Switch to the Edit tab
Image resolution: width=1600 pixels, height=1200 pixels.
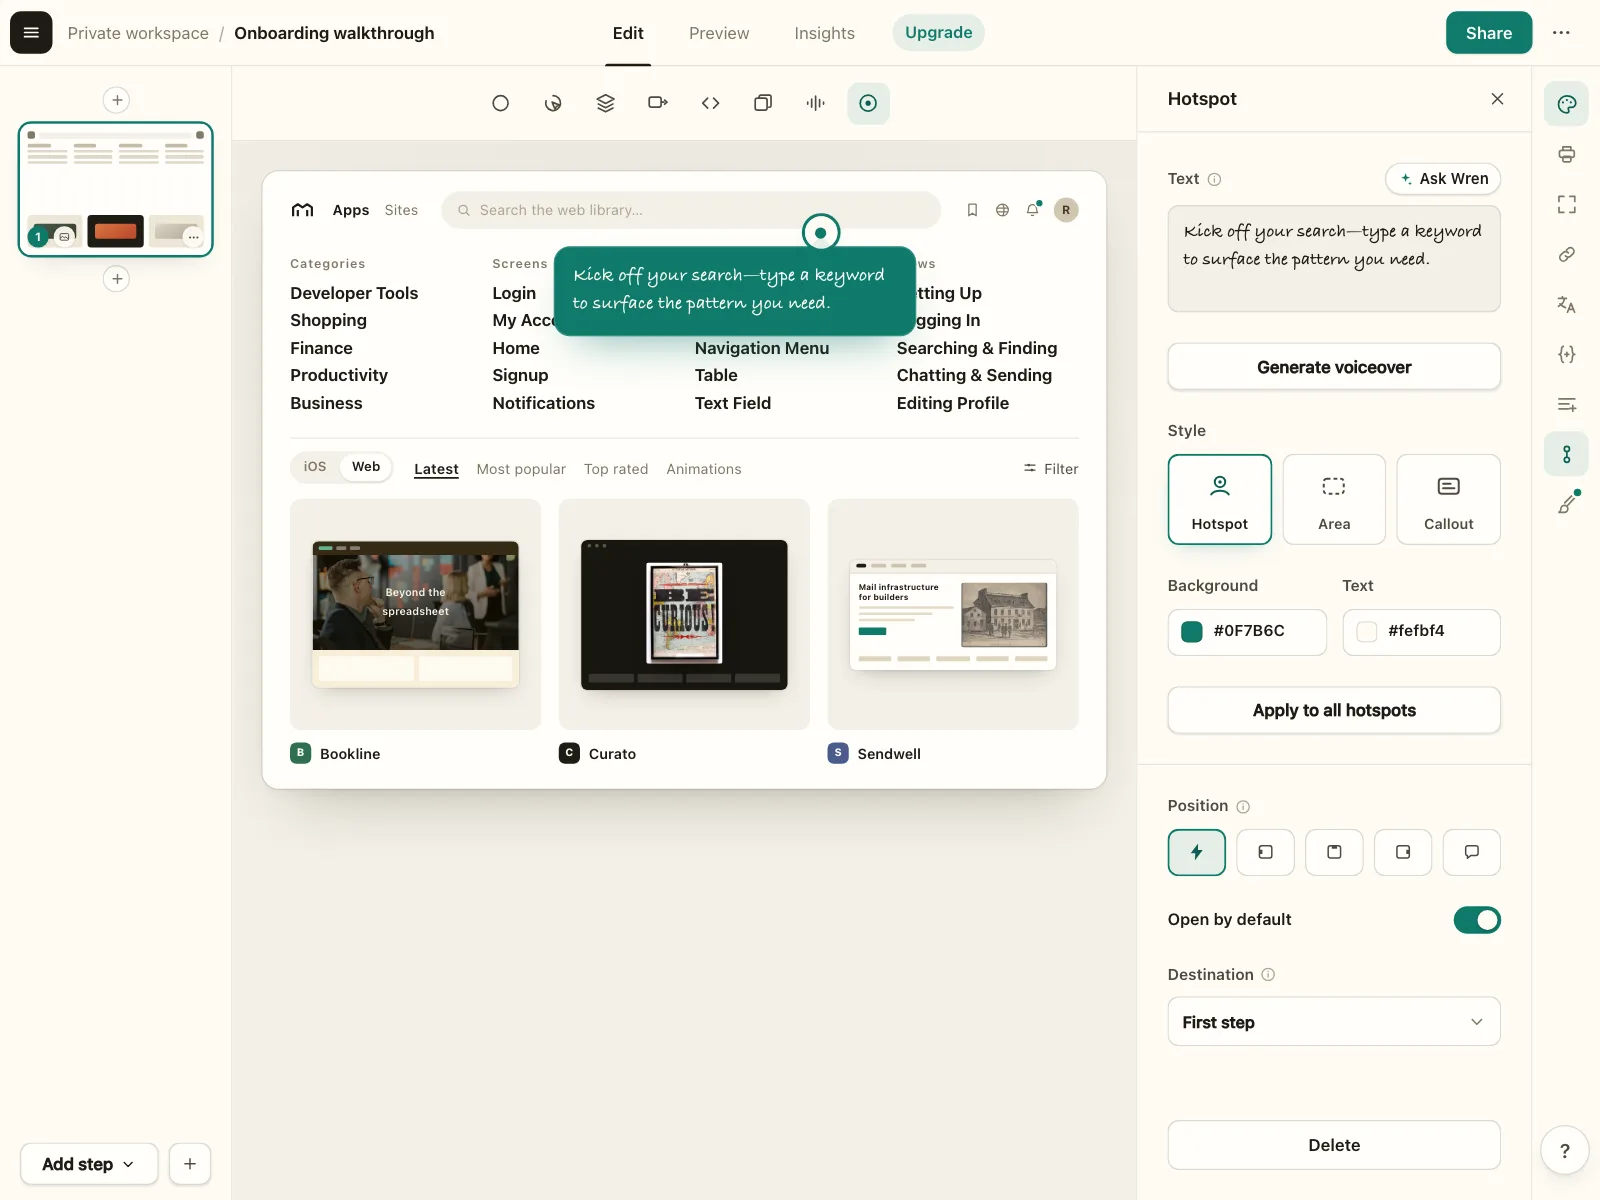pyautogui.click(x=628, y=33)
